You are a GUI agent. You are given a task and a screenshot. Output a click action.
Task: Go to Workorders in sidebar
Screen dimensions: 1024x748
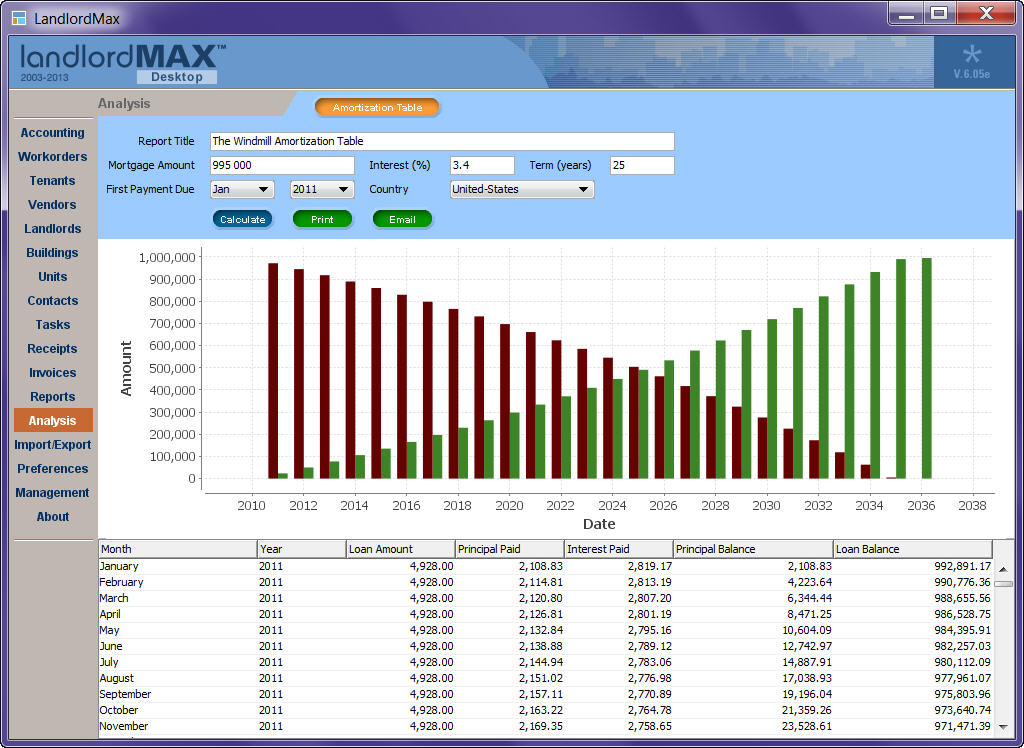(x=52, y=157)
